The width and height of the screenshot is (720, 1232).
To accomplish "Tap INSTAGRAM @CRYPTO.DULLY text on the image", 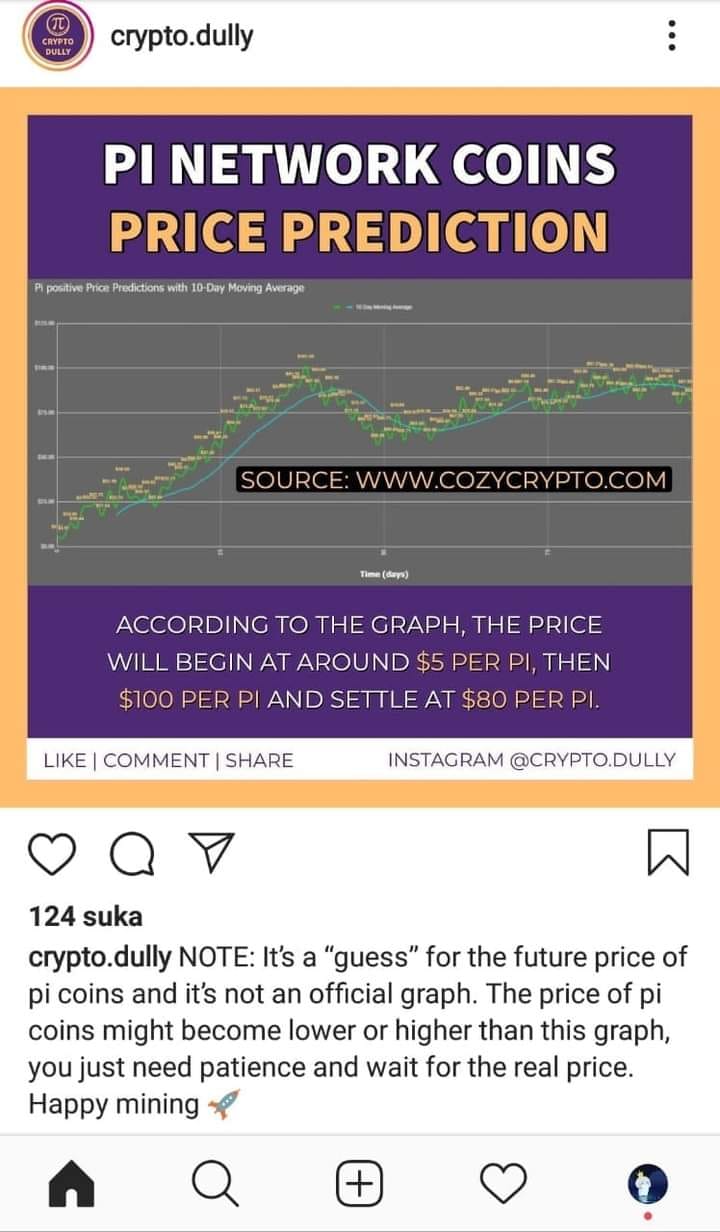I will (x=531, y=760).
